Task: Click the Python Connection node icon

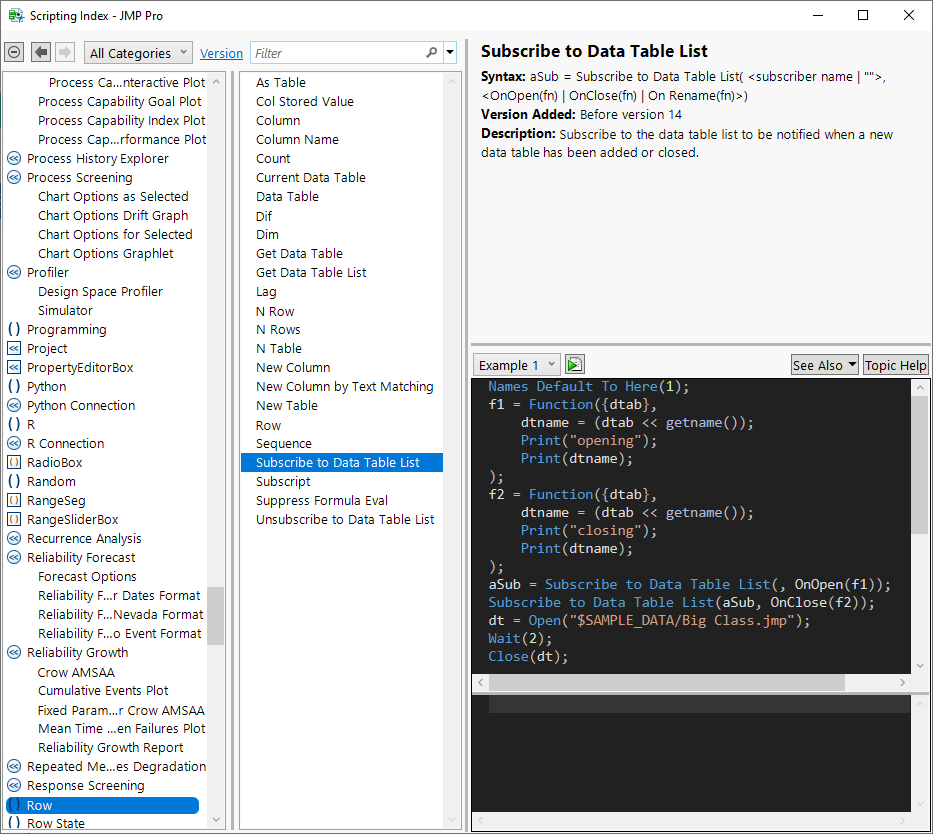Action: point(14,405)
